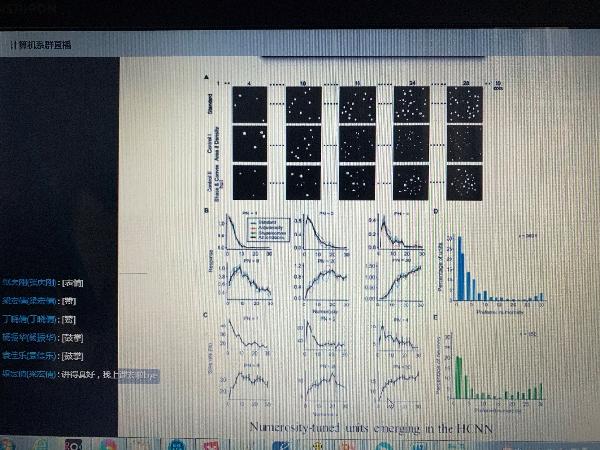Click the first Standard dot array image

click(249, 104)
